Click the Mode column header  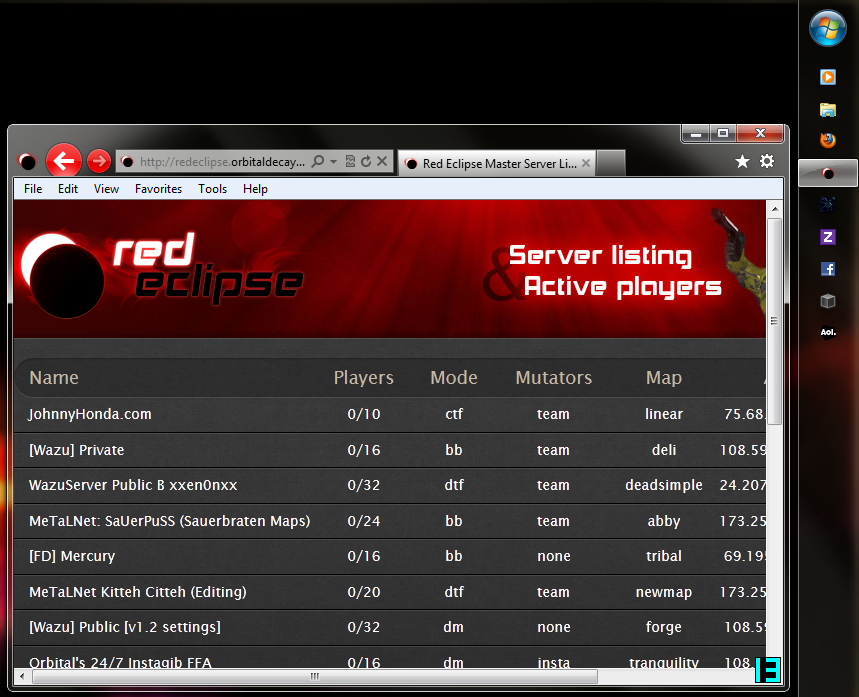(x=454, y=378)
